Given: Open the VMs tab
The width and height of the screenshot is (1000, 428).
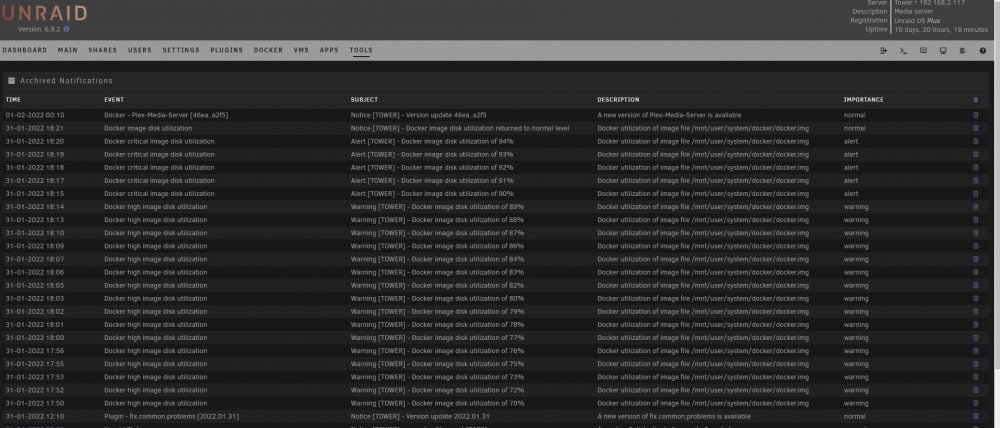Looking at the screenshot, I should tap(301, 50).
